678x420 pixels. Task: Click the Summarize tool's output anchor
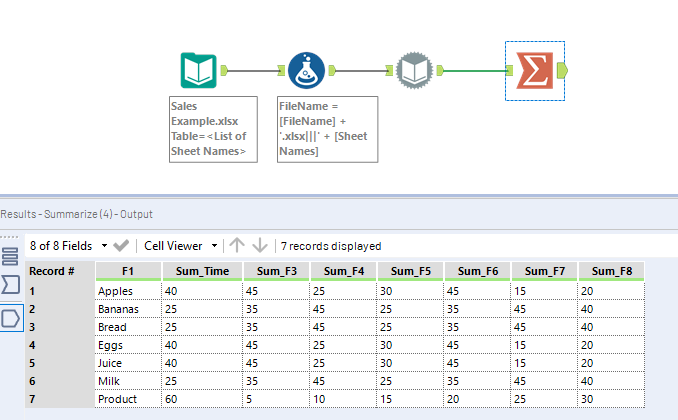(562, 70)
